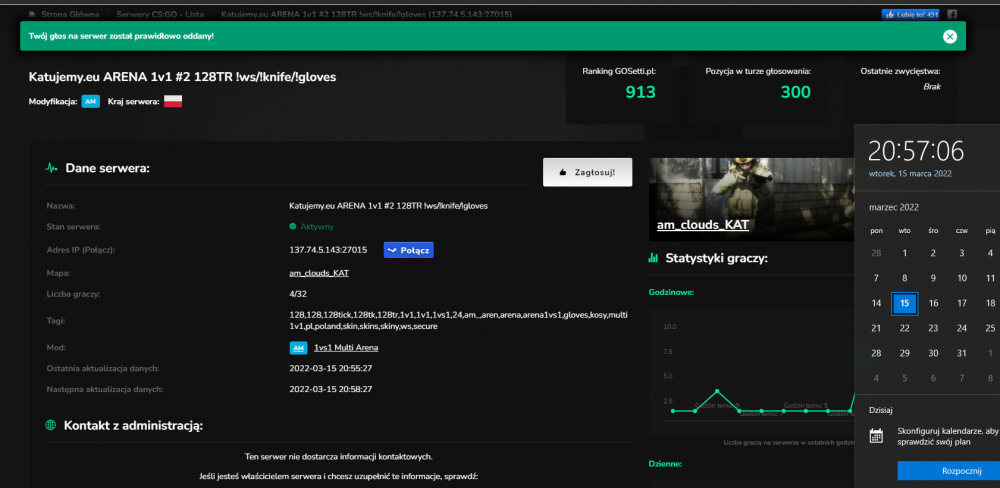Click the Facebook Lubię to! like button
The width and height of the screenshot is (1000, 488).
coord(911,14)
